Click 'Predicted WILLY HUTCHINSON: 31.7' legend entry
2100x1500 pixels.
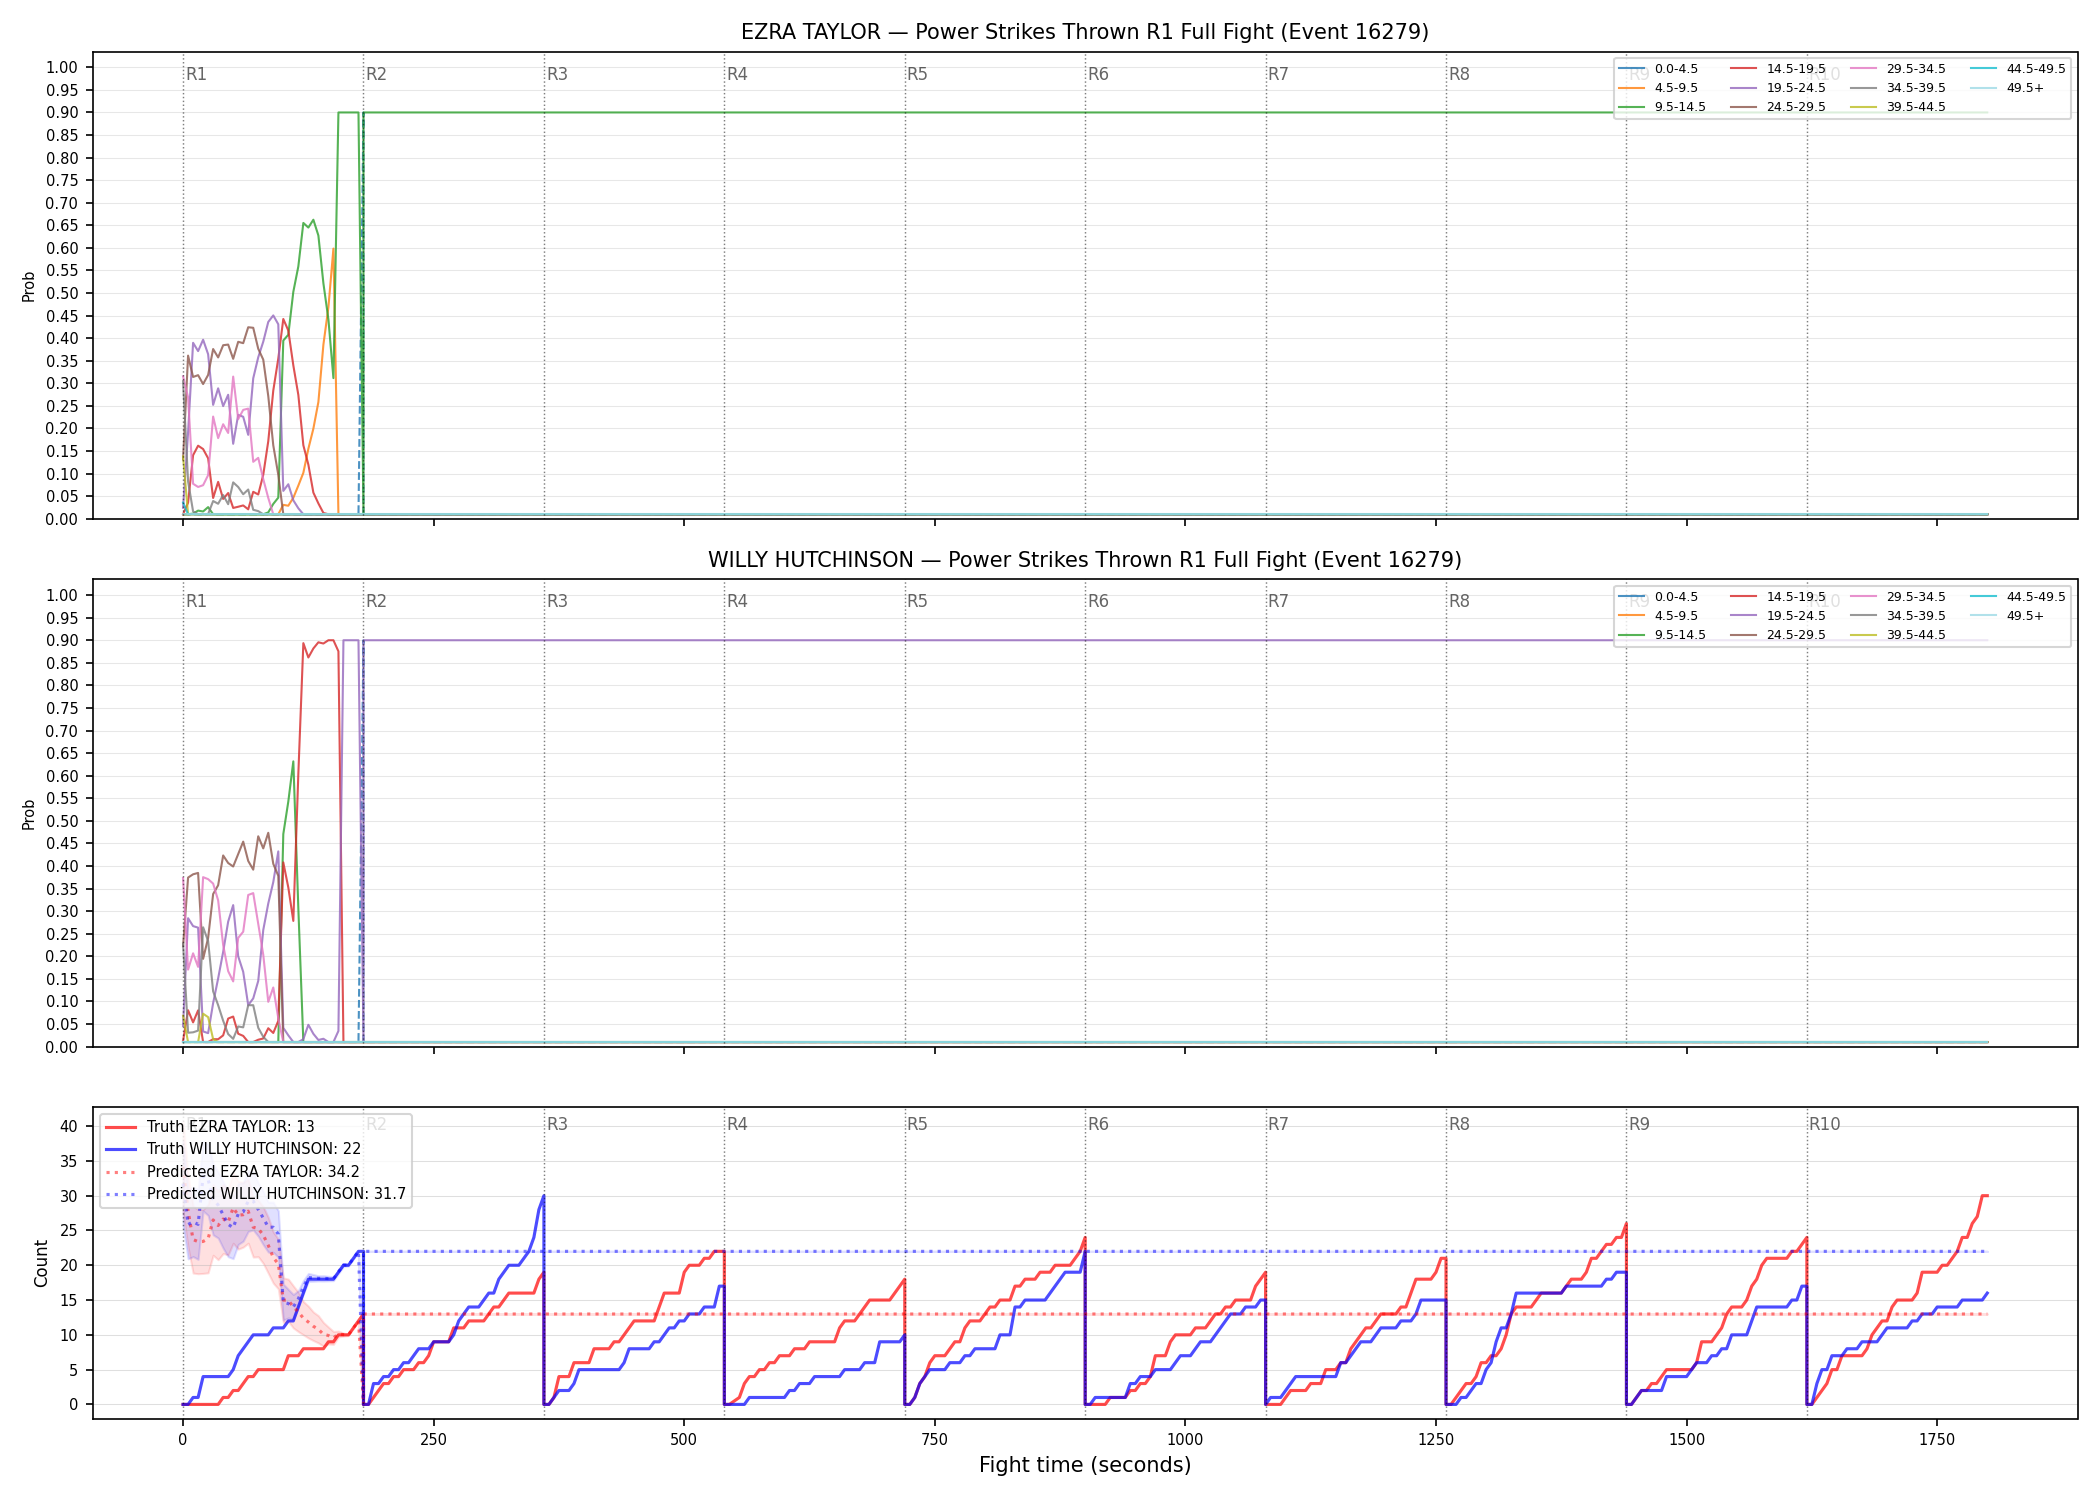pyautogui.click(x=255, y=1194)
